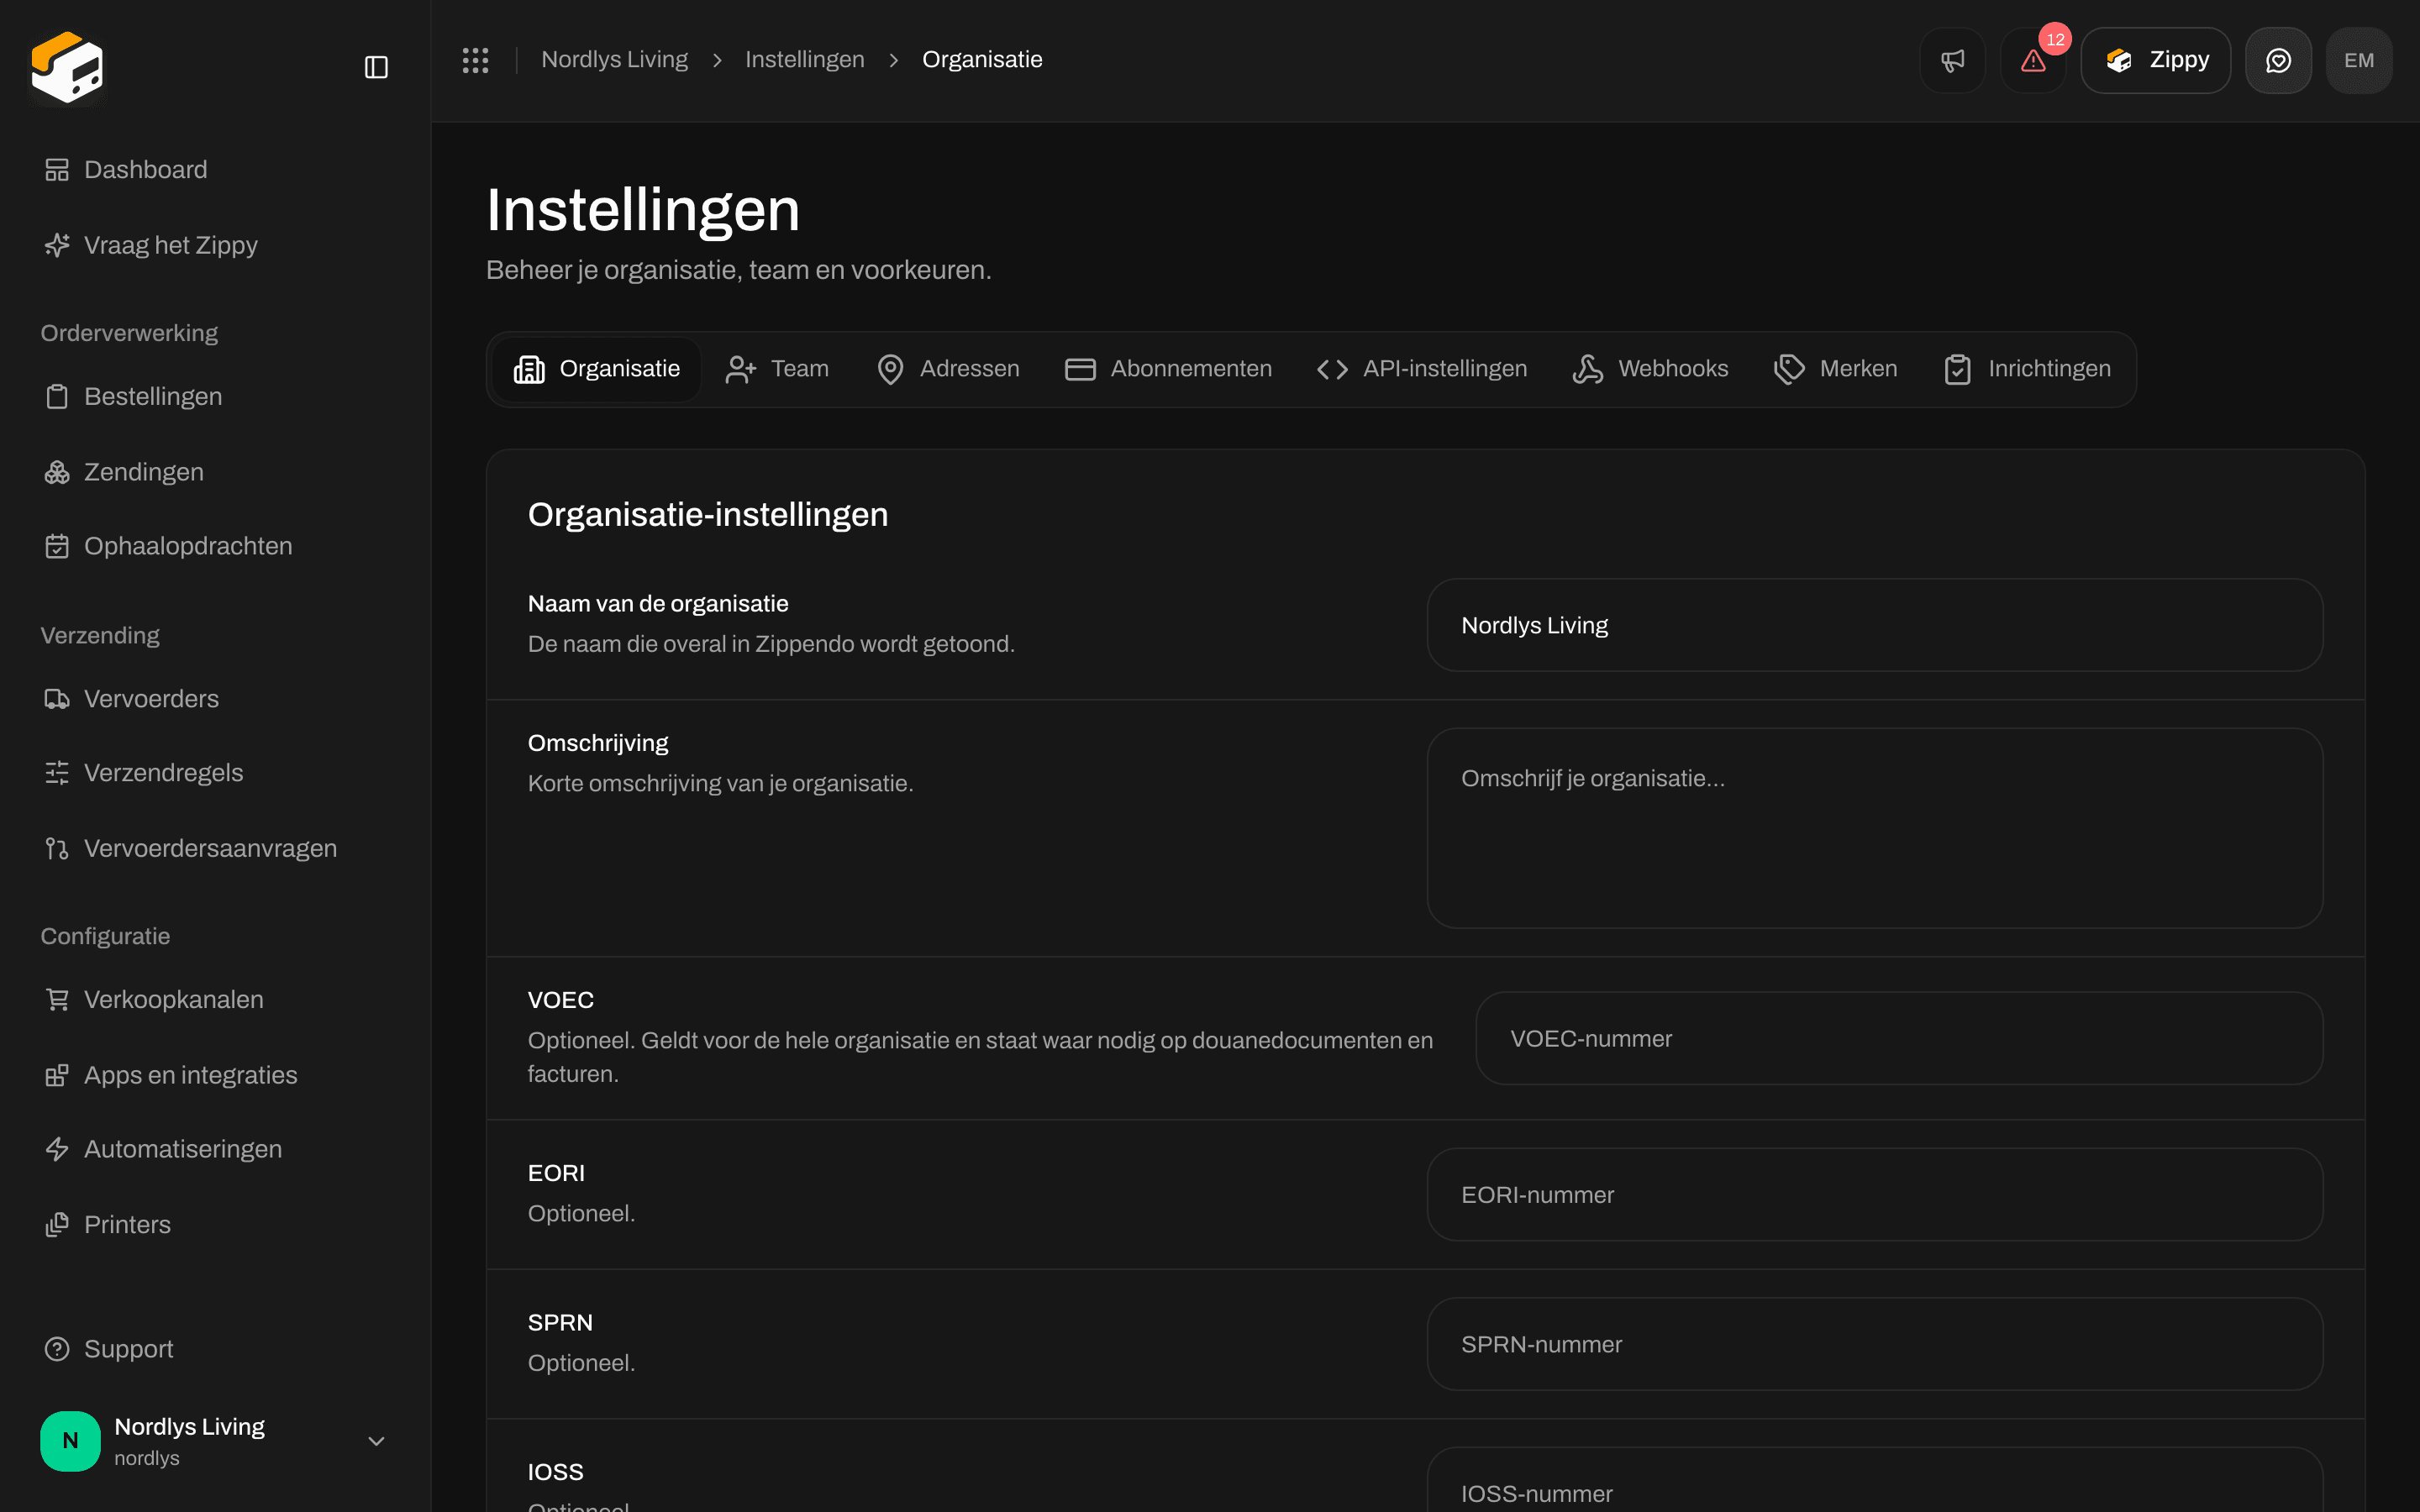Open Vraag het Zippy link
Viewport: 2420px width, 1512px height.
click(215, 245)
